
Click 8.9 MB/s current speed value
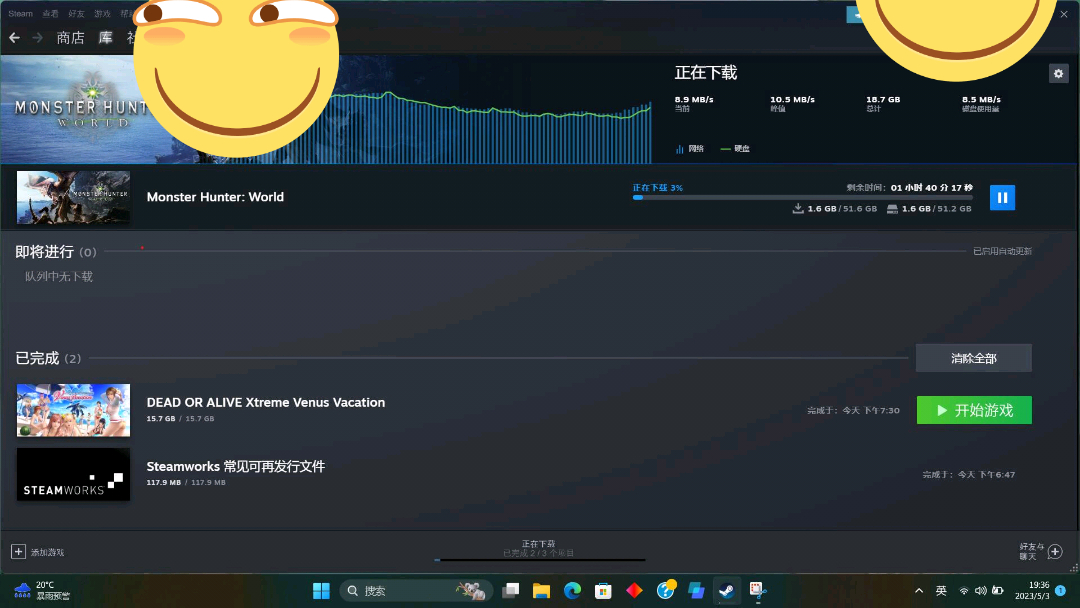694,99
